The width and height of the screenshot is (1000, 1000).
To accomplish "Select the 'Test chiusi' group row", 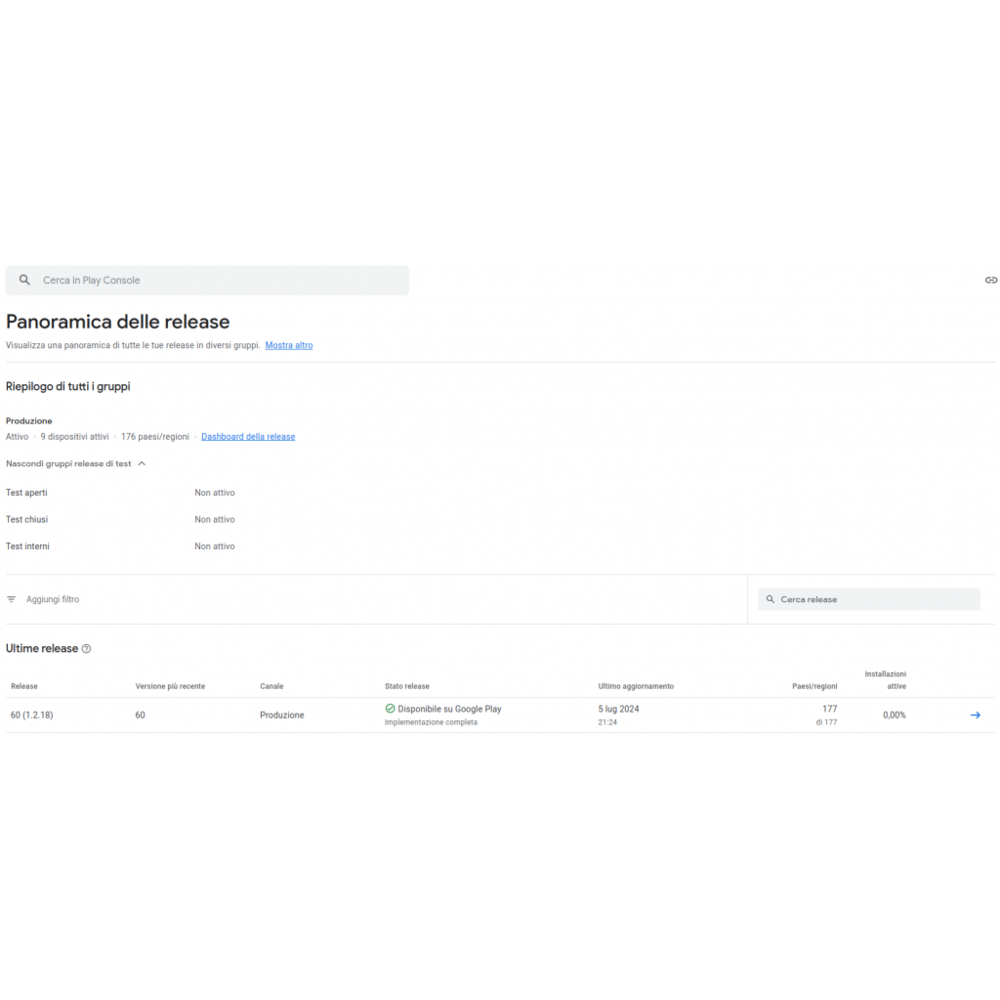I will coord(27,520).
